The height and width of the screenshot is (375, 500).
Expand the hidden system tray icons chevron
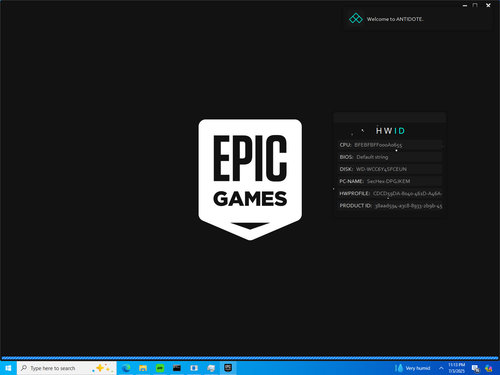(441, 368)
